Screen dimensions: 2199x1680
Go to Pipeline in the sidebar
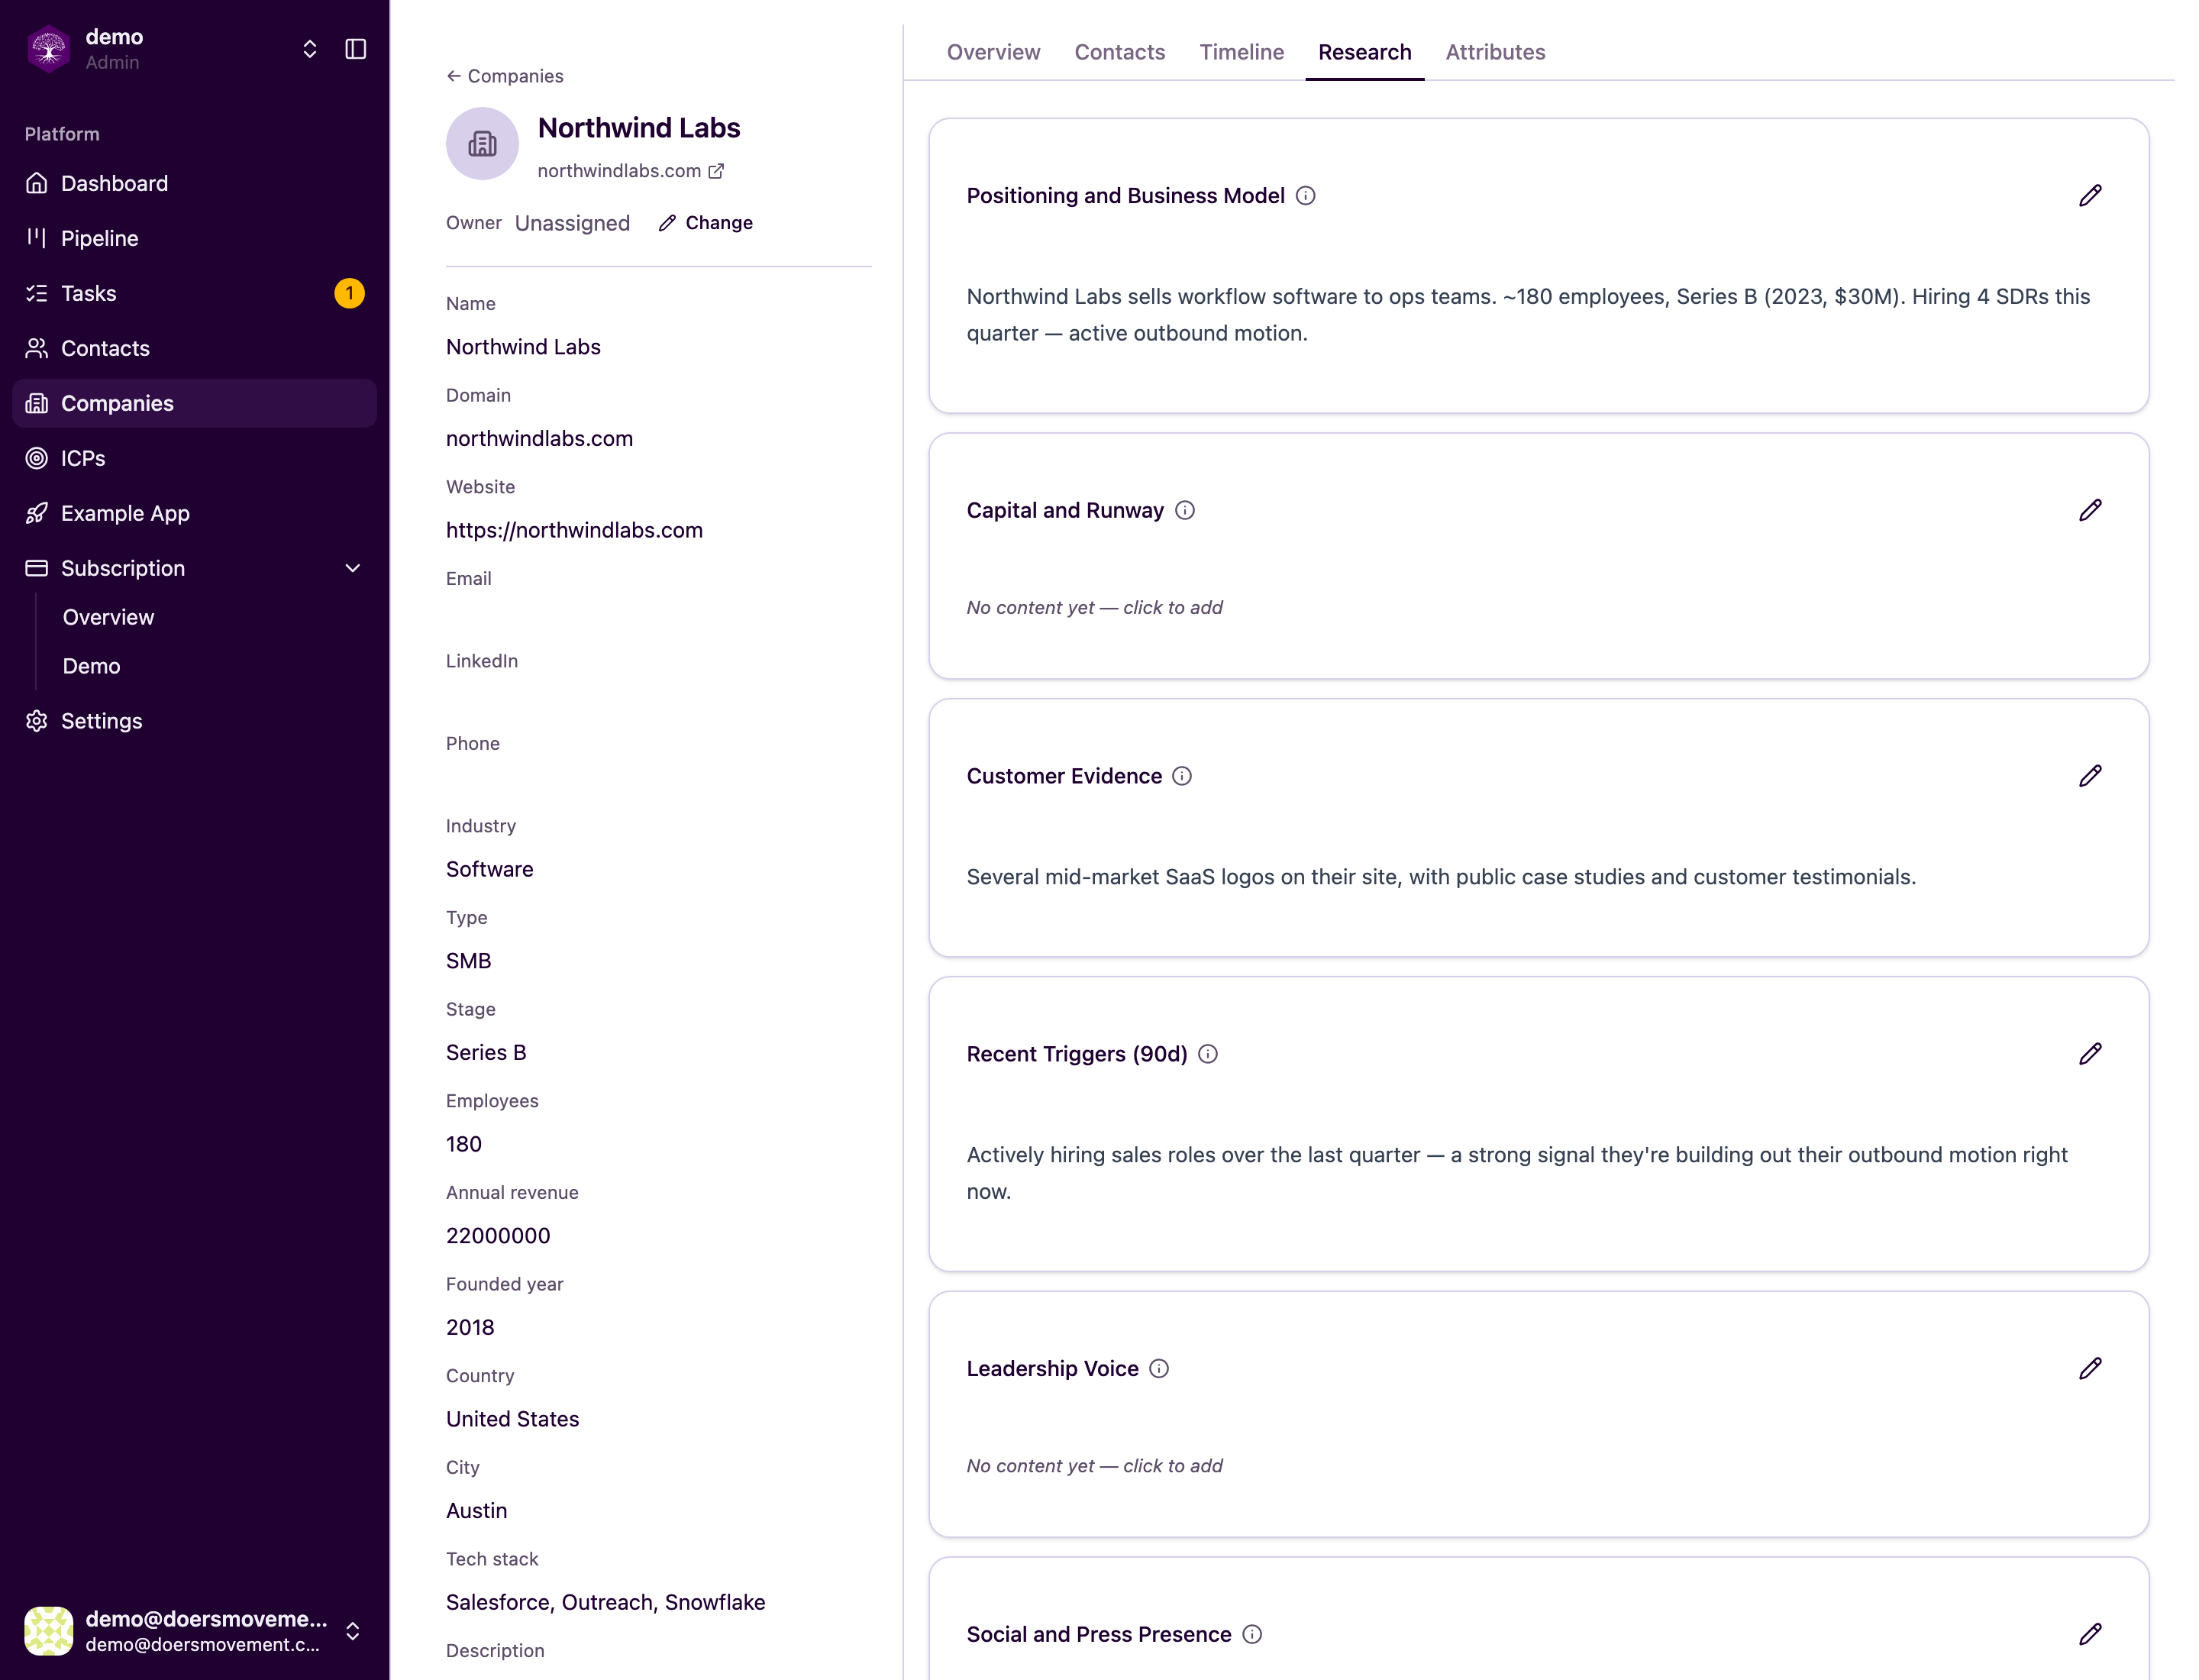pyautogui.click(x=194, y=238)
